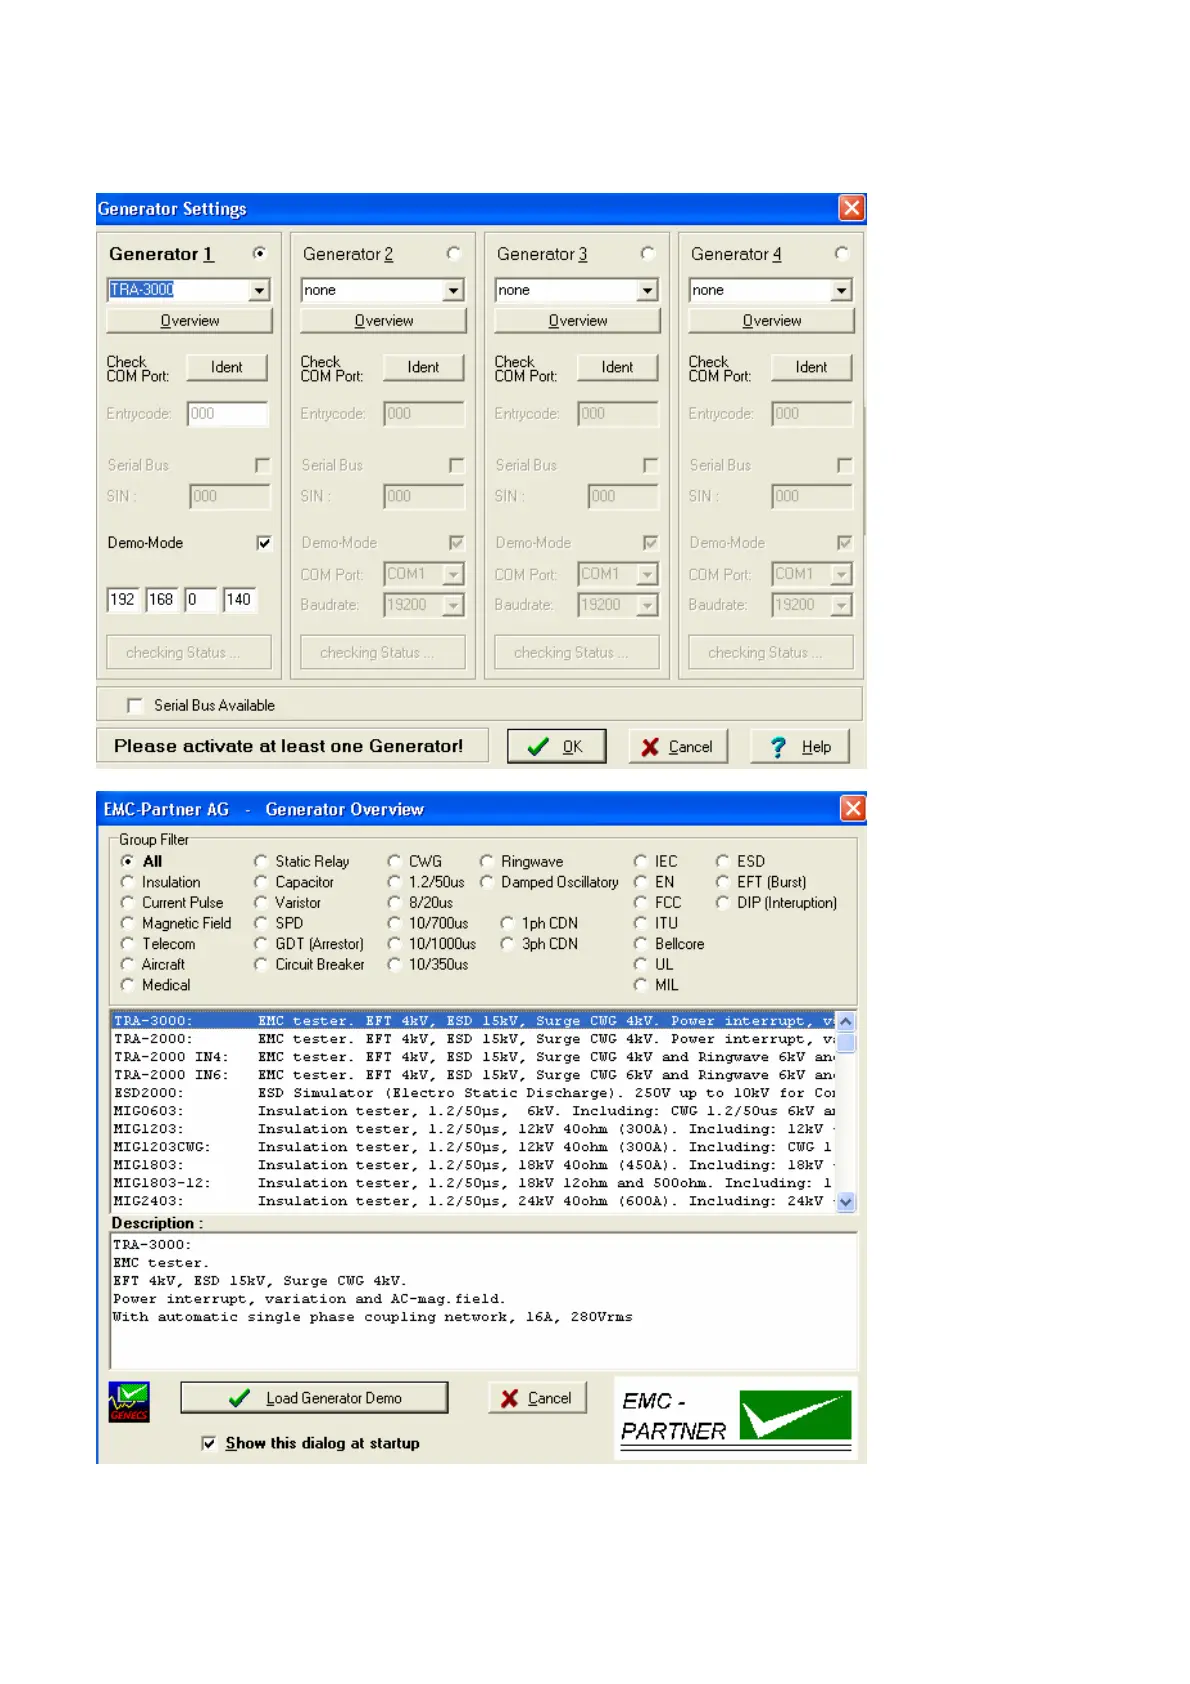Open the Generator 4 model dropdown
The width and height of the screenshot is (1190, 1684).
point(842,290)
